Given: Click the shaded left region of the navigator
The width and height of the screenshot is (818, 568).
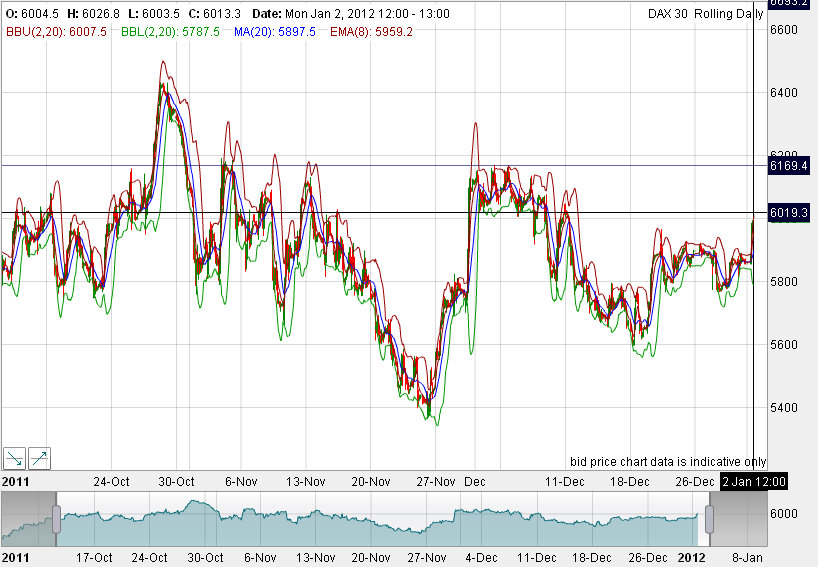Looking at the screenshot, I should coord(28,519).
